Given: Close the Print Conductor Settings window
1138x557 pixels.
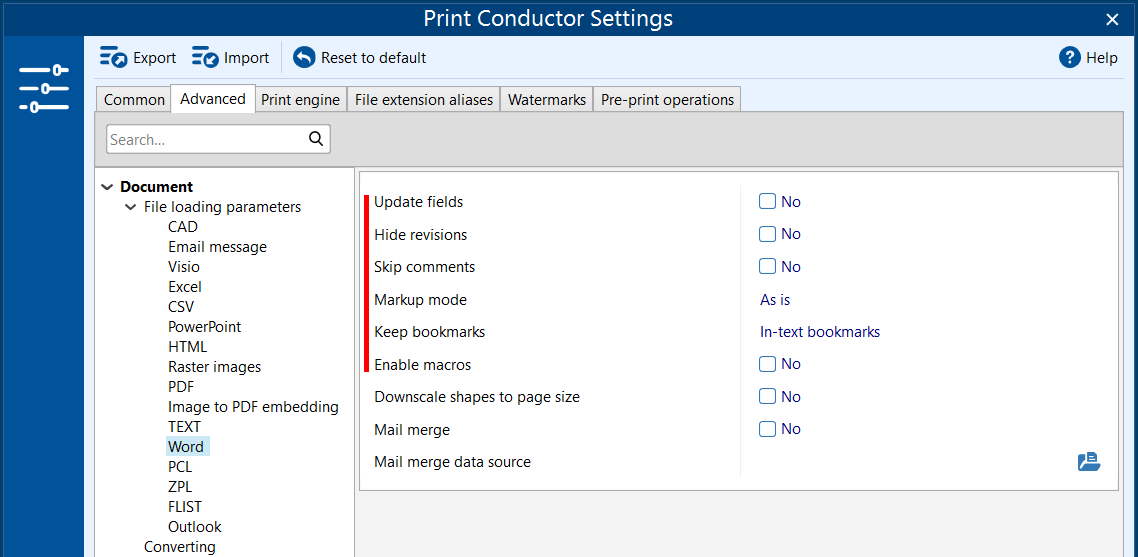Looking at the screenshot, I should tap(1112, 19).
